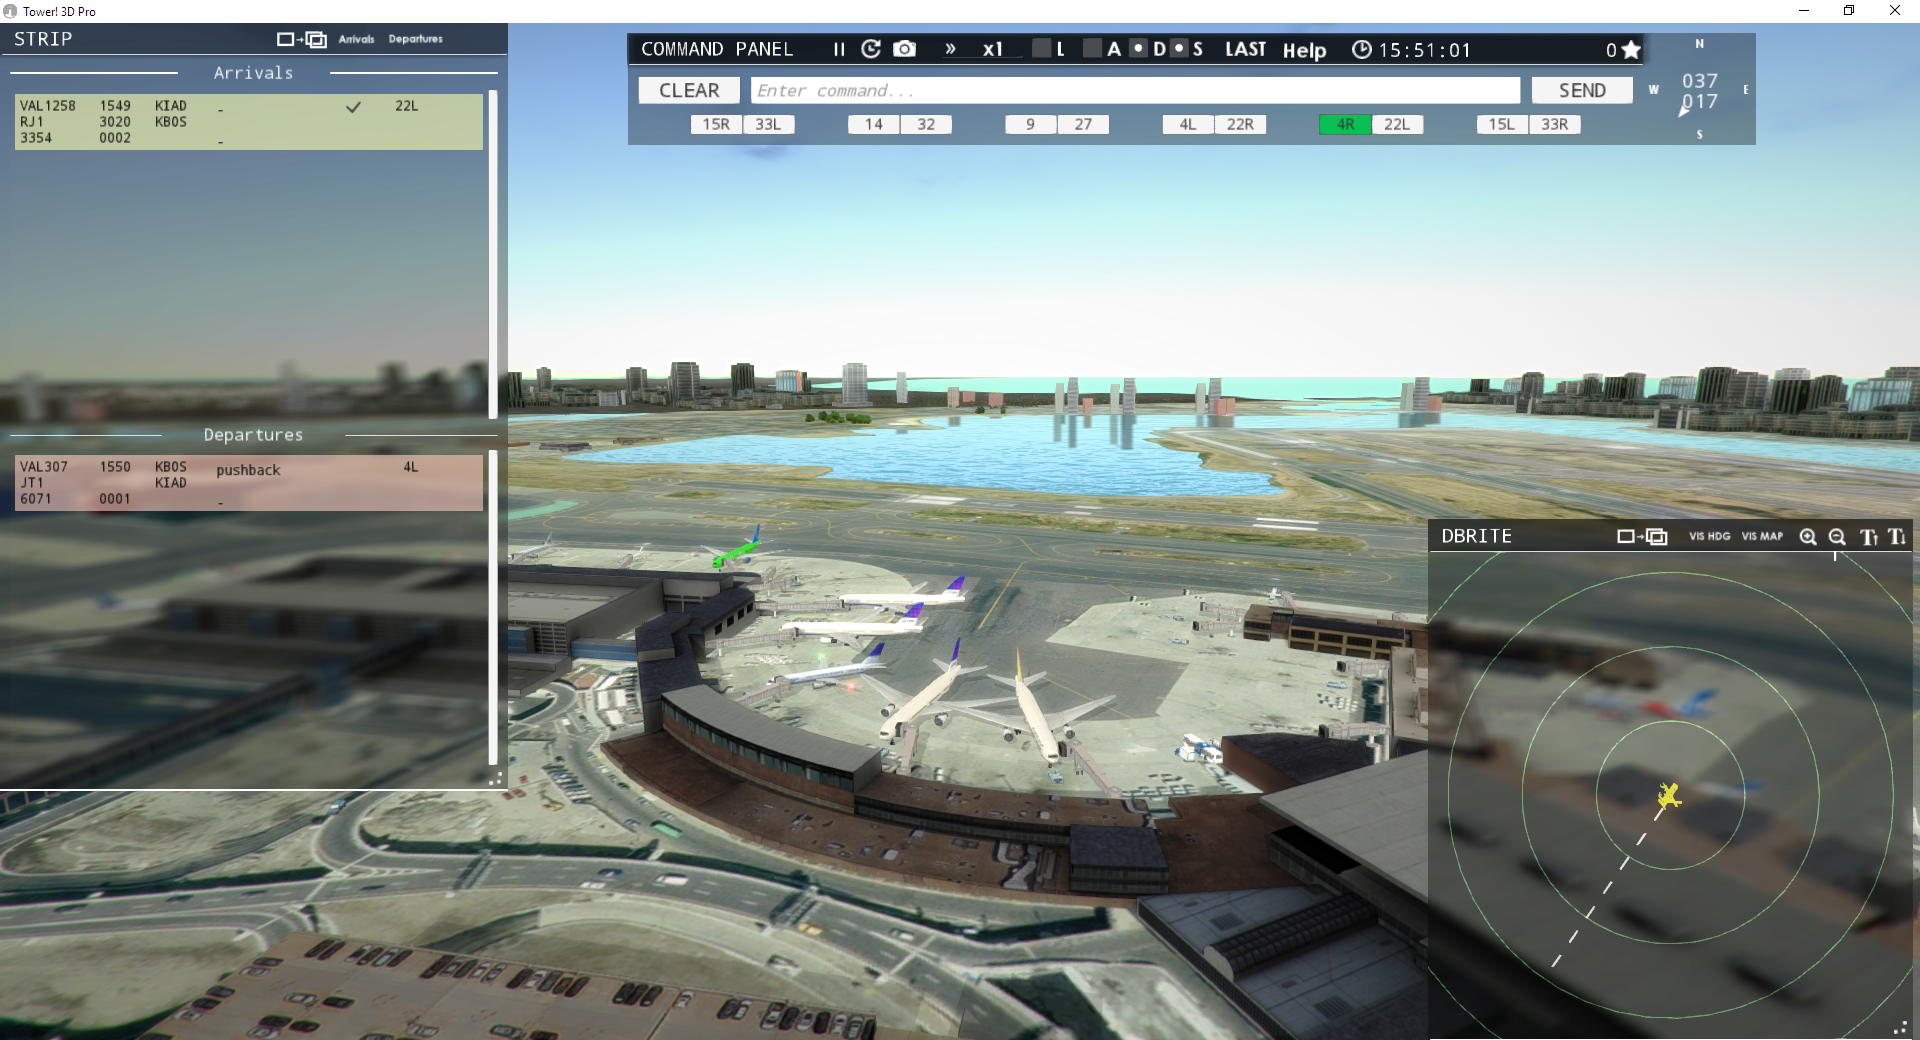This screenshot has width=1920, height=1040.
Task: Switch to the Arrivals tab in STRIP
Action: click(356, 39)
